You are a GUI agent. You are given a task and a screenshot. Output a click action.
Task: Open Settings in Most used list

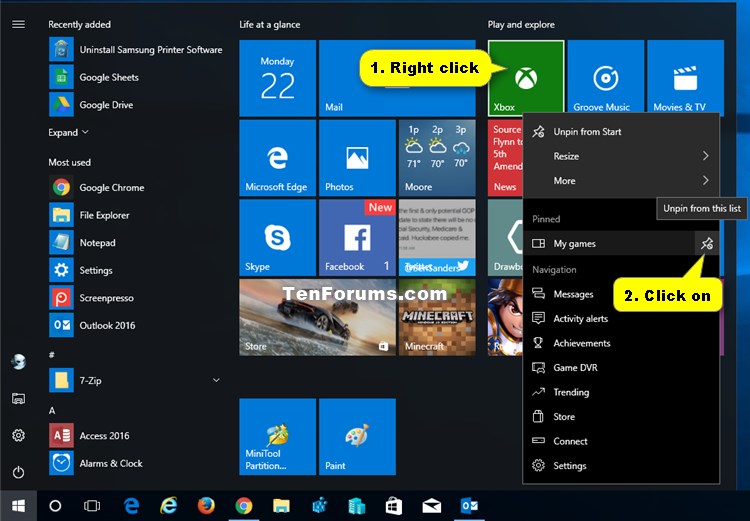click(x=136, y=270)
